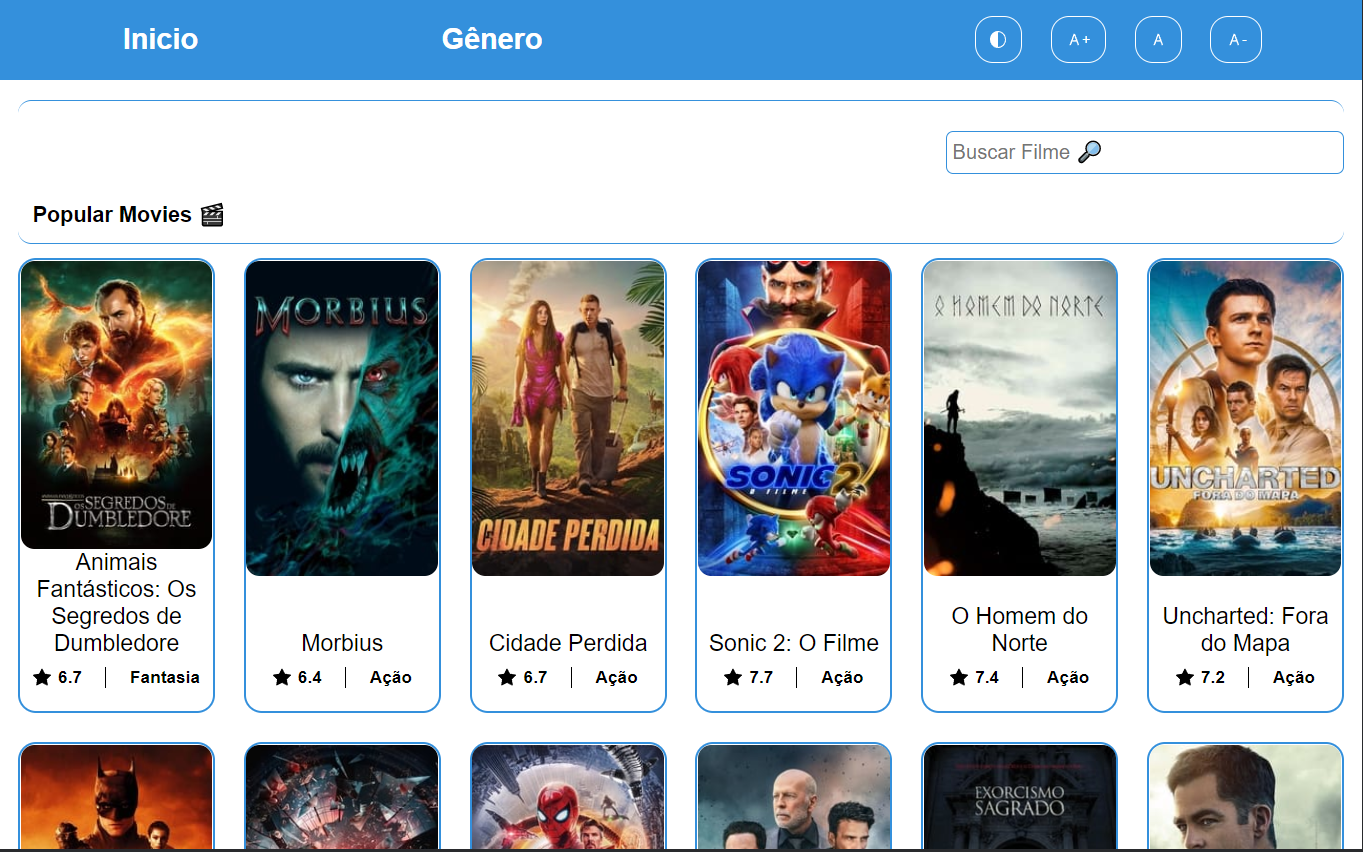Open the Inicio navigation link
This screenshot has width=1363, height=852.
(160, 39)
